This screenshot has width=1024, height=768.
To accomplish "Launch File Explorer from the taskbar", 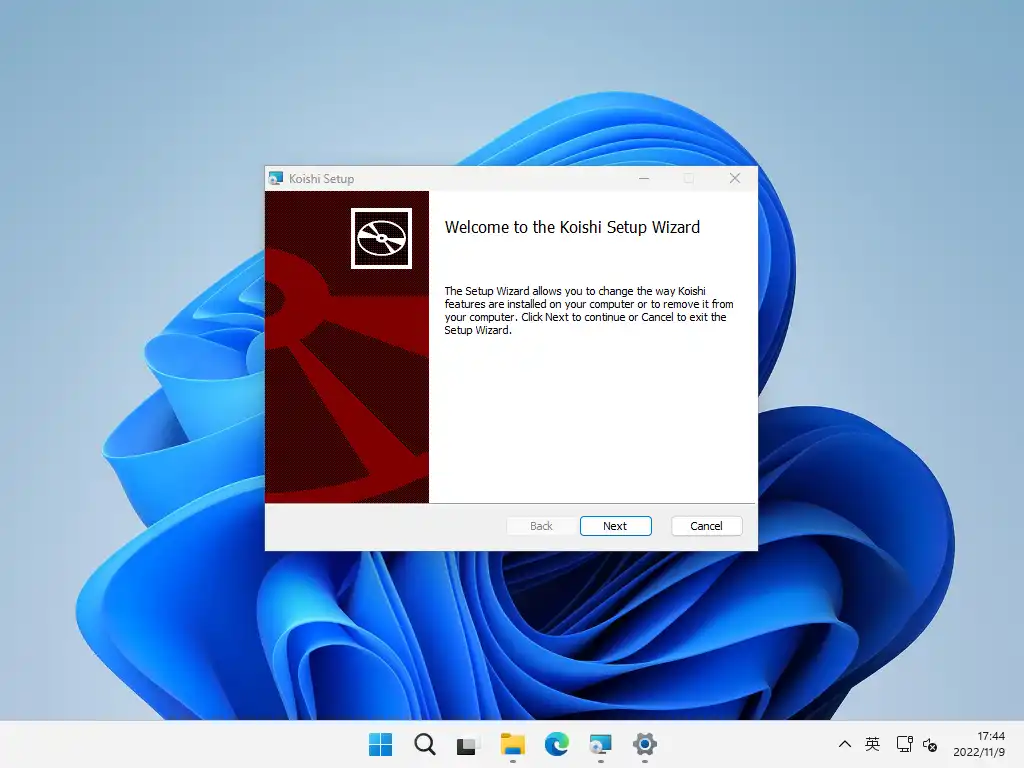I will coord(513,744).
